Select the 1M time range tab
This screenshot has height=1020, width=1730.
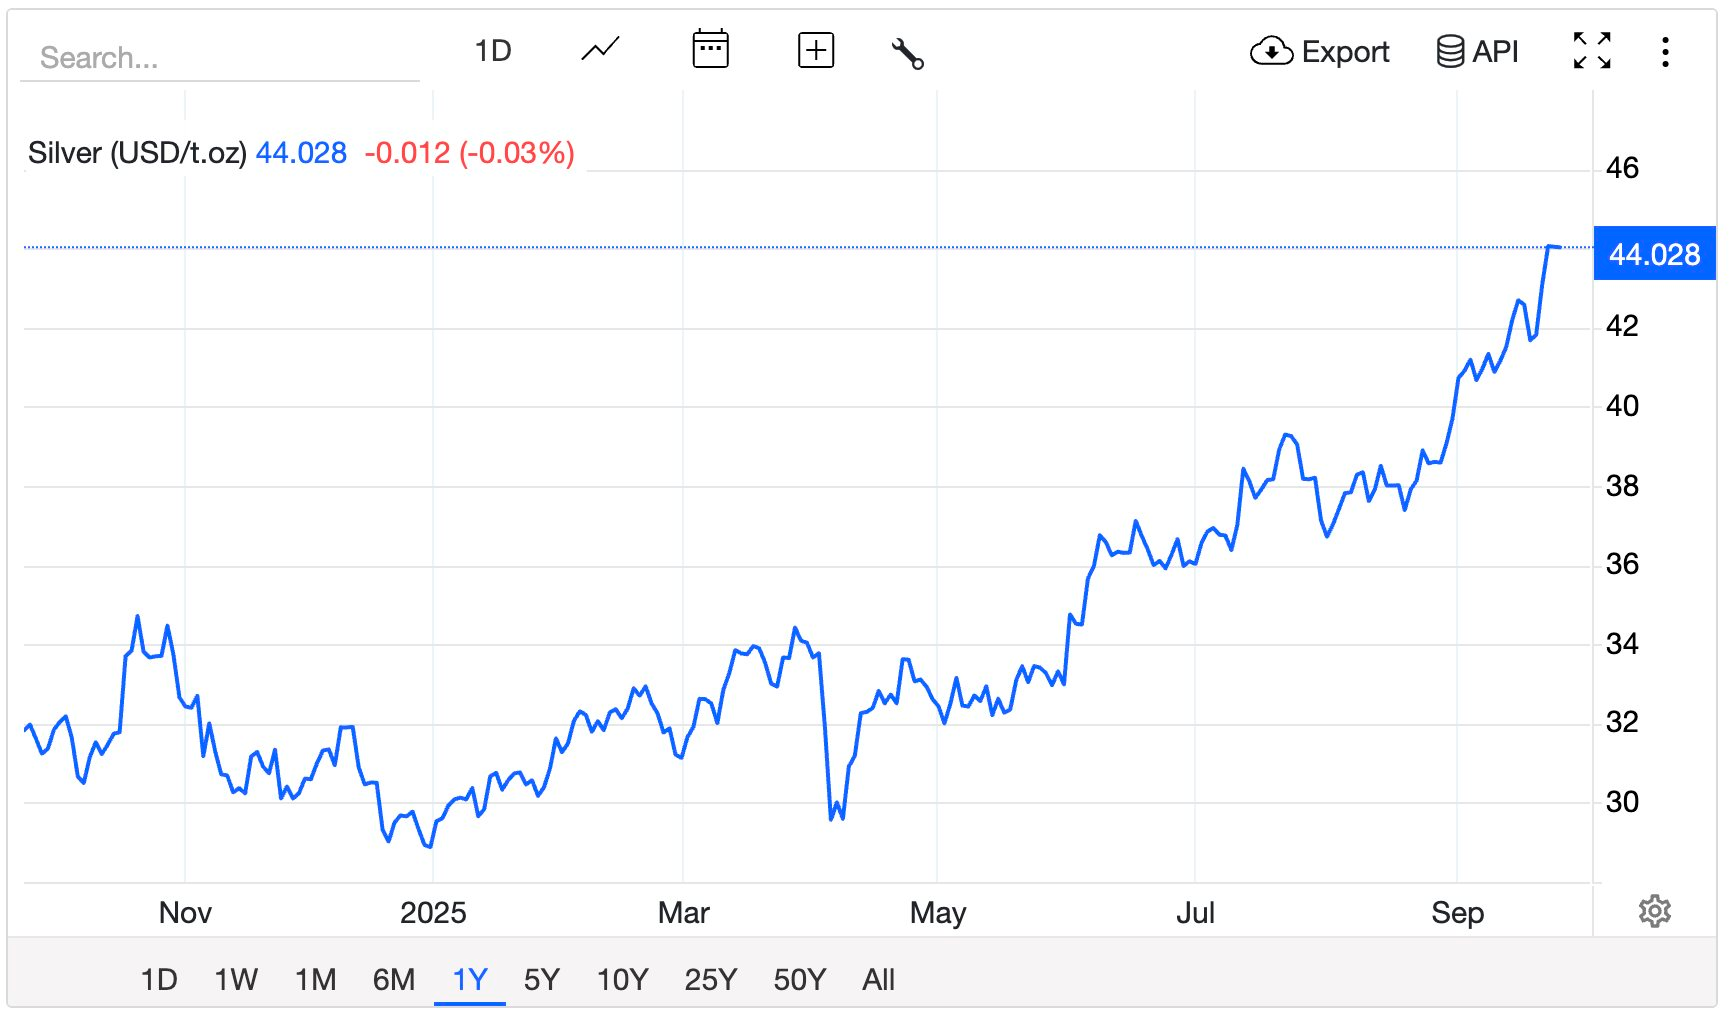315,979
